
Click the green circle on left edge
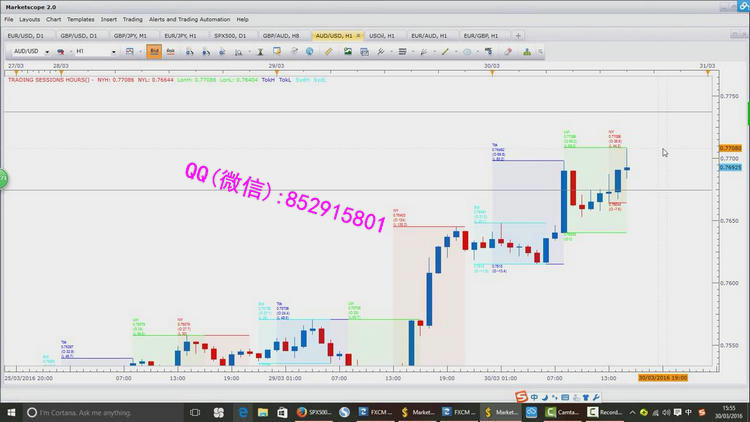pyautogui.click(x=3, y=178)
